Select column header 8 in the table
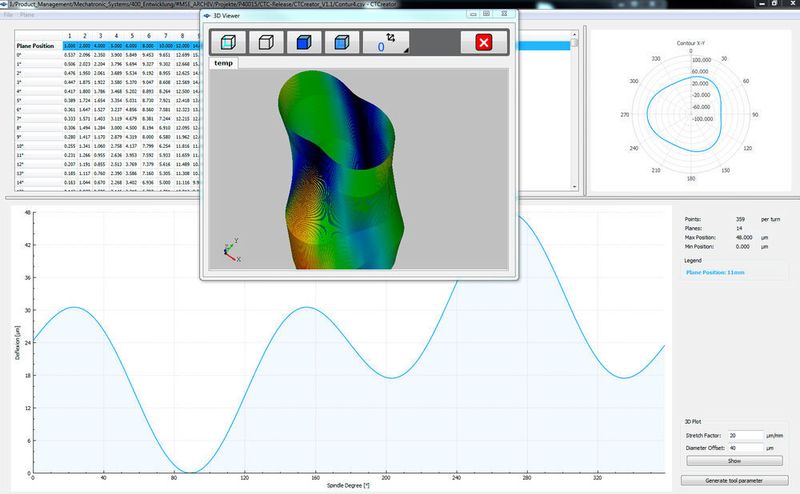The height and width of the screenshot is (494, 800). click(x=182, y=36)
